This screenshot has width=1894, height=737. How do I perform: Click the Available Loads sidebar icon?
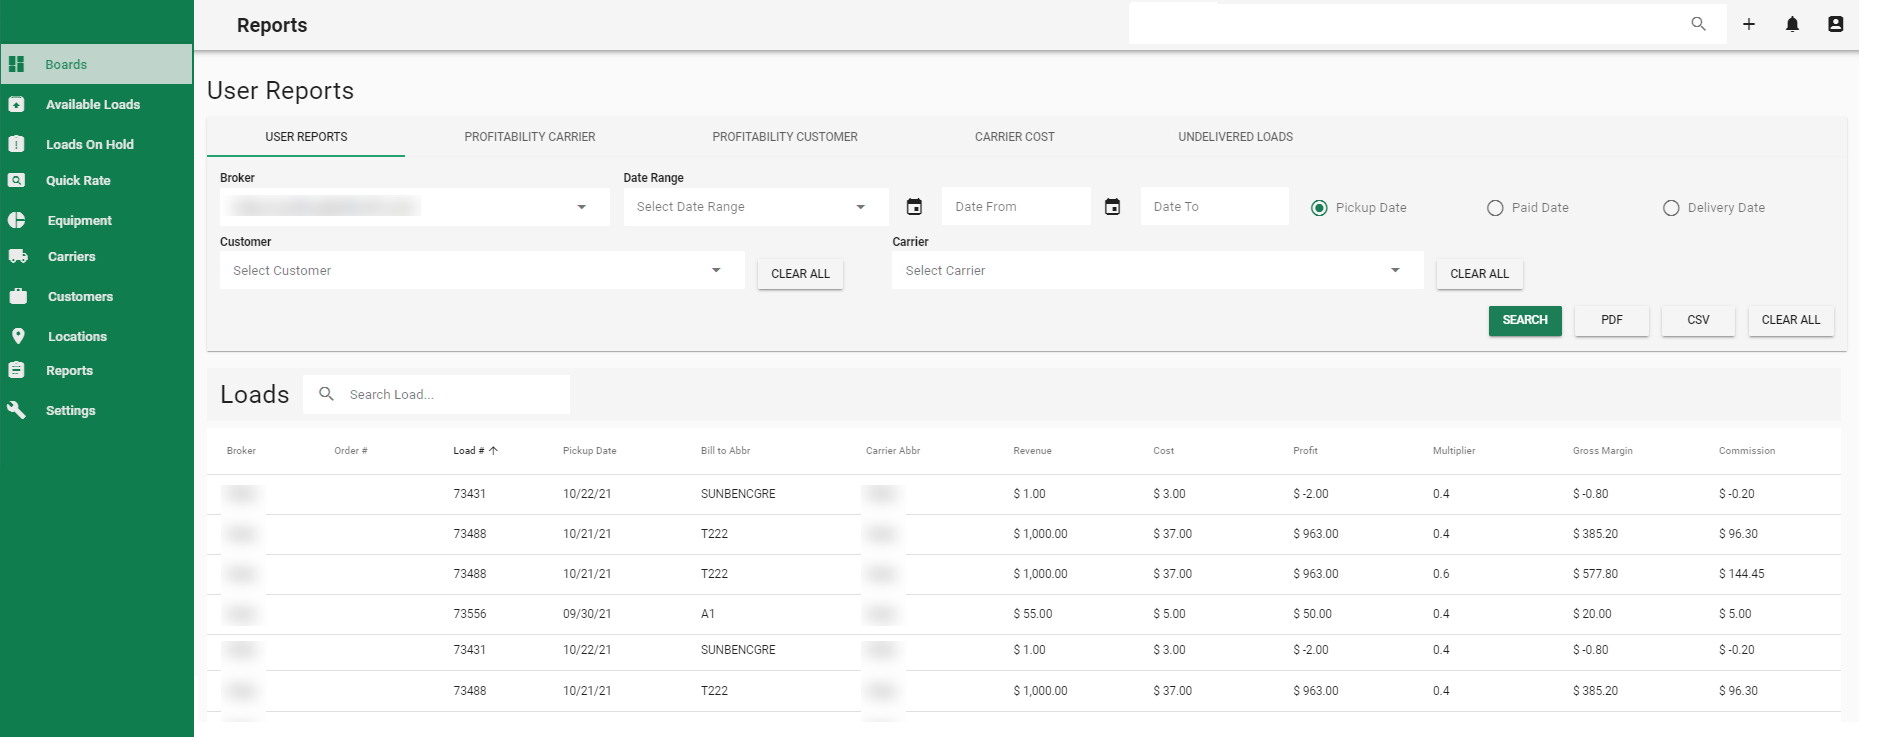pyautogui.click(x=16, y=104)
